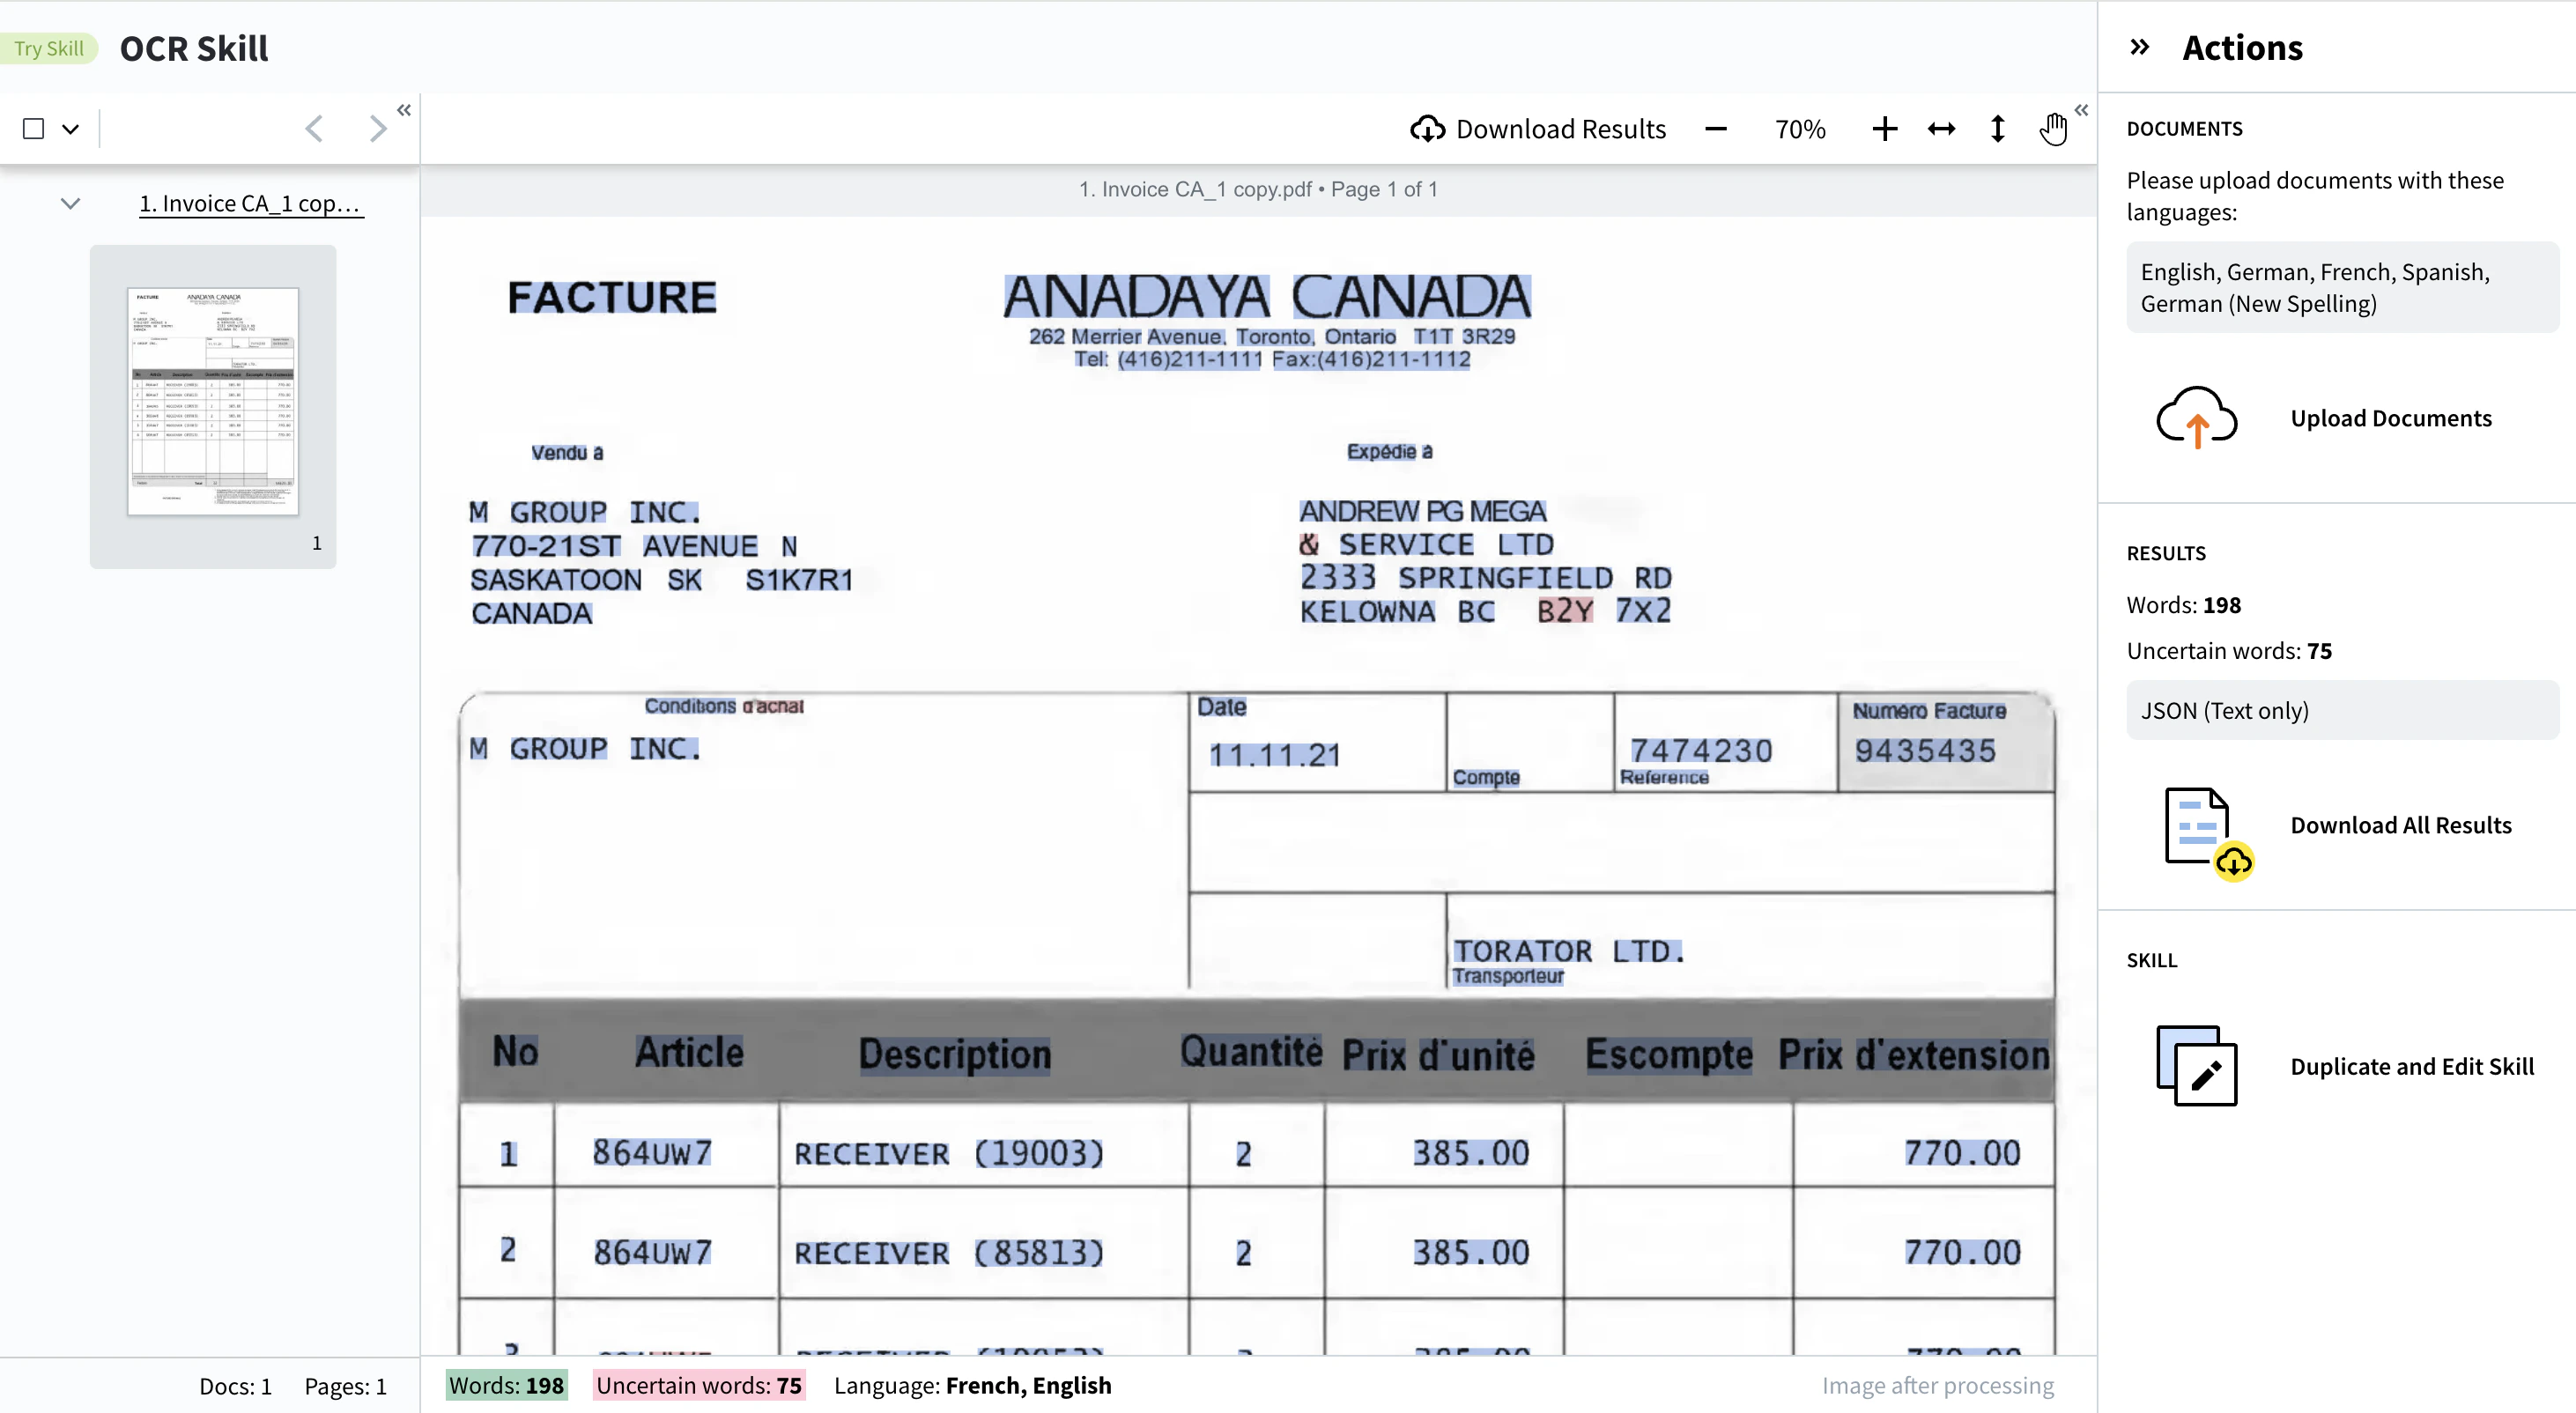Collapse the Actions panel with double chevron
The width and height of the screenshot is (2576, 1413).
pyautogui.click(x=2139, y=47)
